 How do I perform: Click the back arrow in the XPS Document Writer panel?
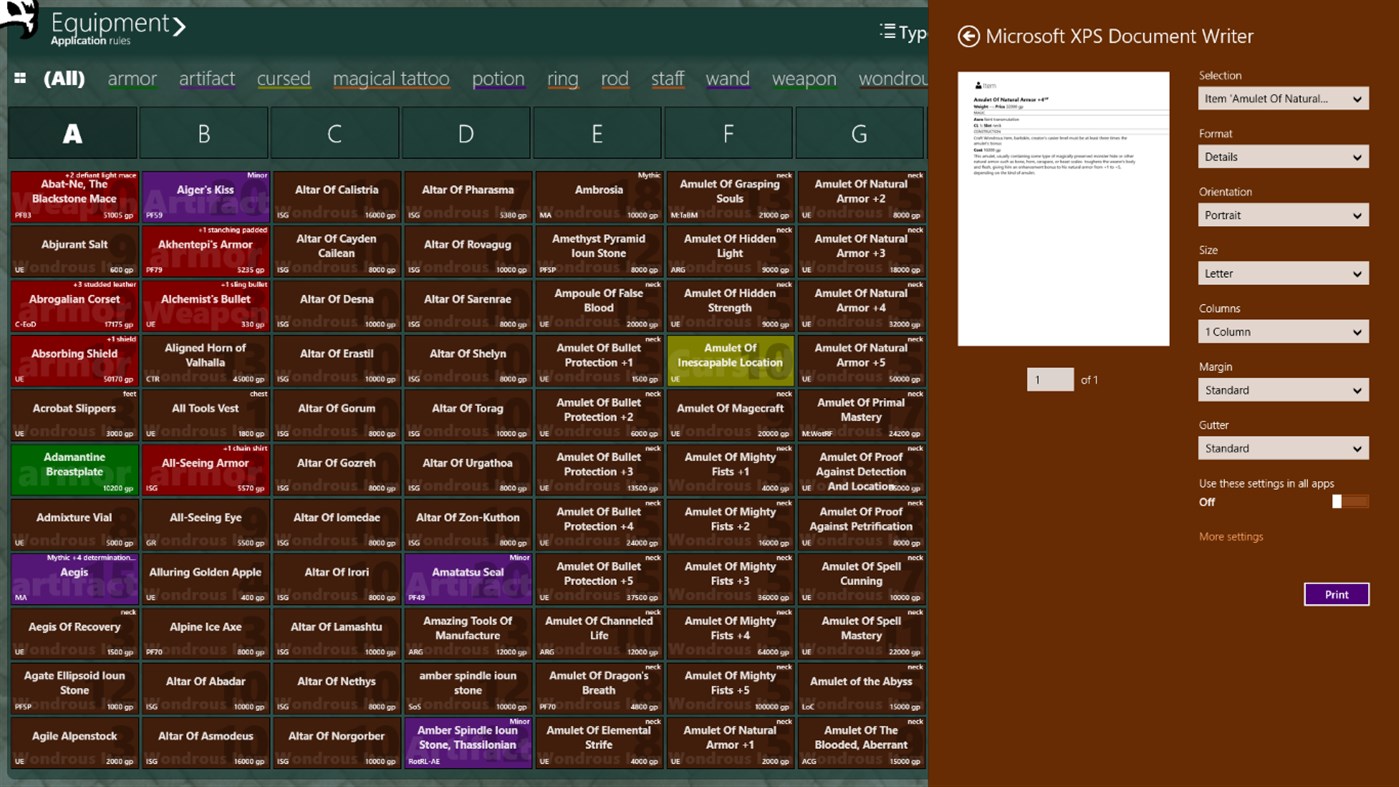point(967,36)
